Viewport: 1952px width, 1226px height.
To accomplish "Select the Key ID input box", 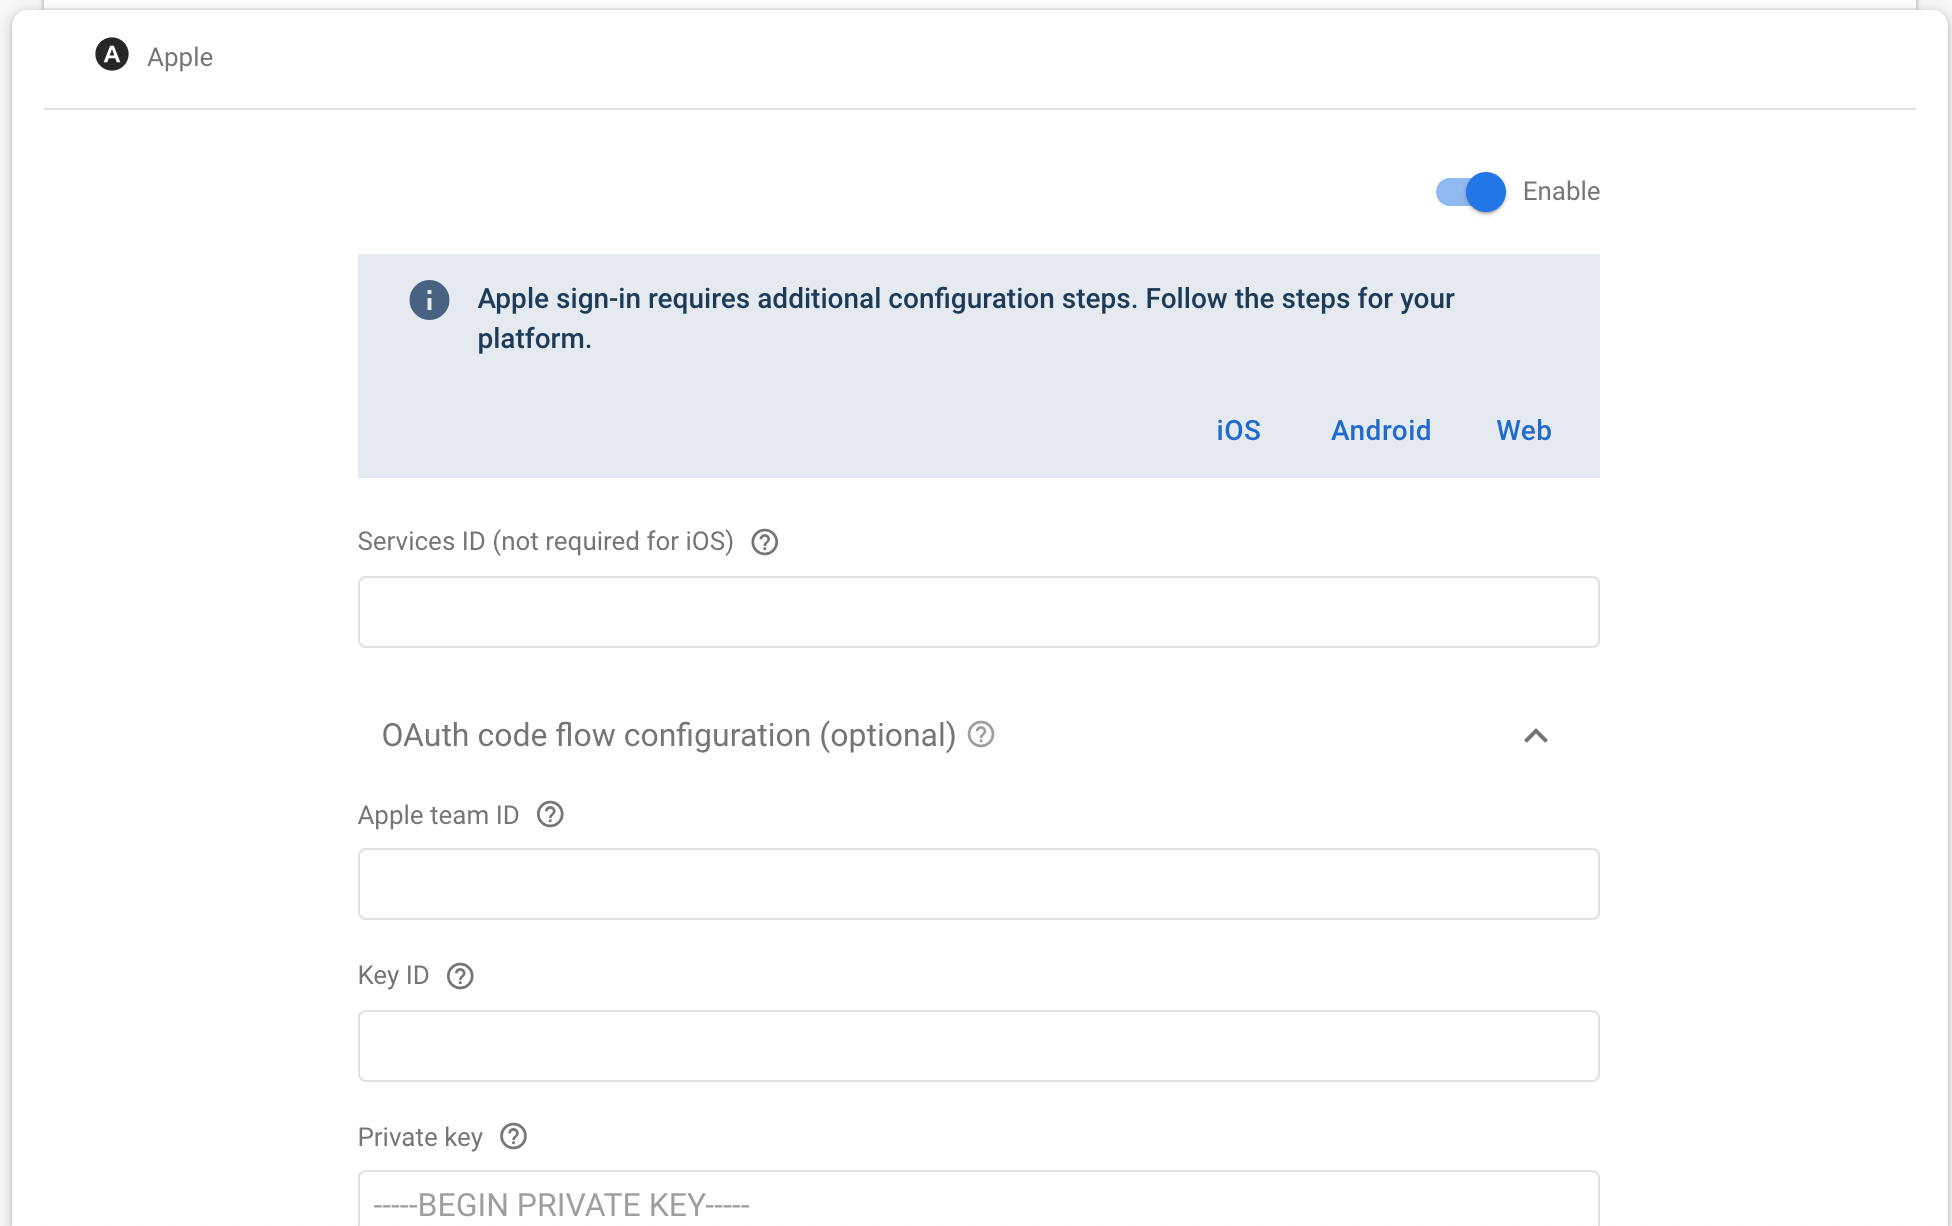I will [978, 1046].
